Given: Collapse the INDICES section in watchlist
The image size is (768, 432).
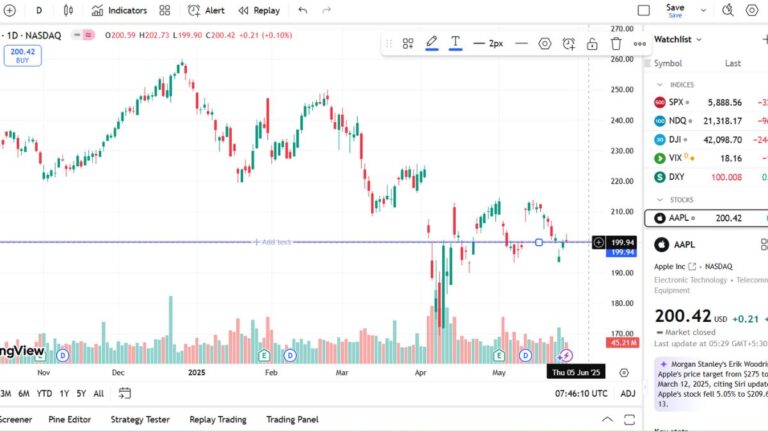Looking at the screenshot, I should point(662,85).
